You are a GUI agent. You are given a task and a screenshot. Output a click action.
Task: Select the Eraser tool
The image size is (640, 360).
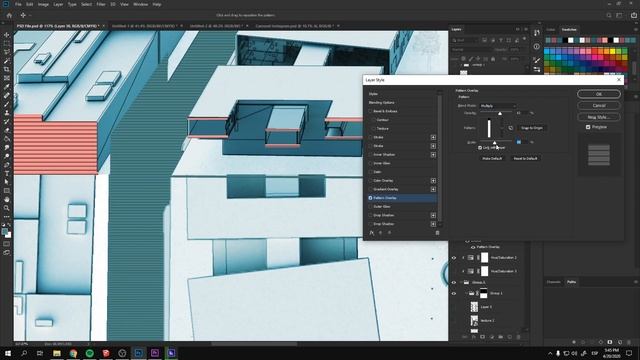[7, 130]
